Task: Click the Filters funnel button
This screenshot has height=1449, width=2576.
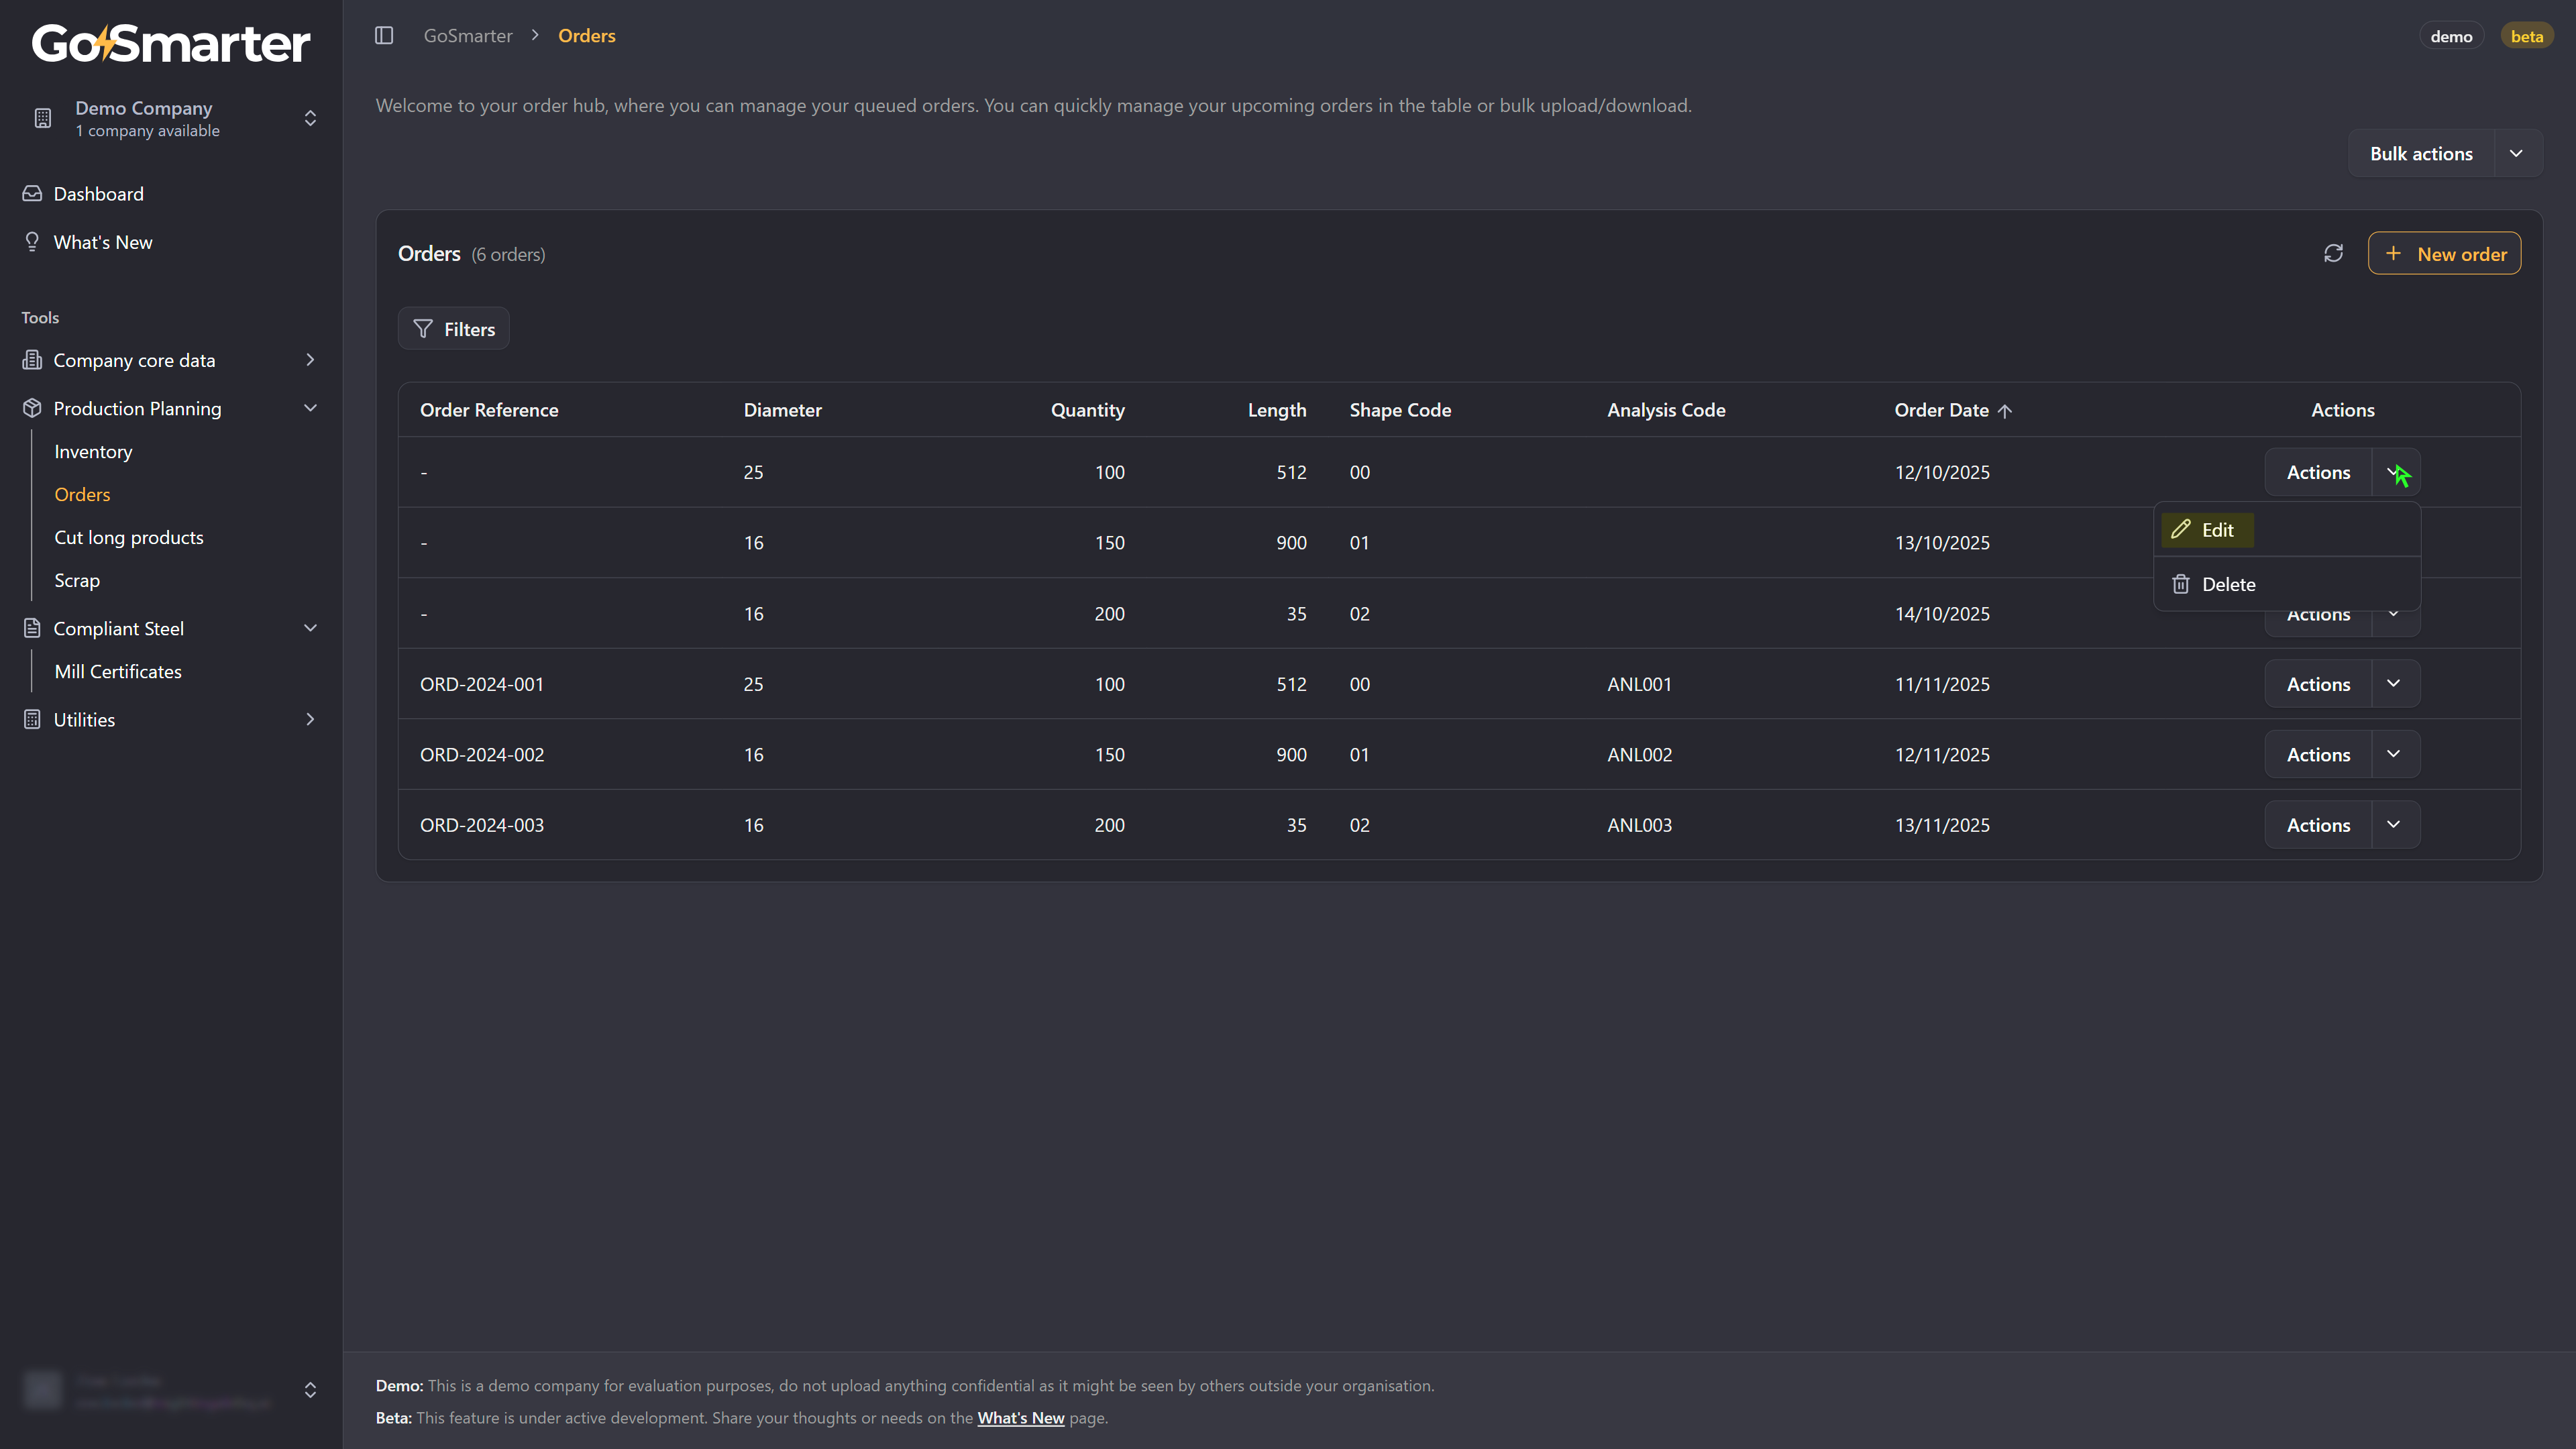Action: (454, 329)
